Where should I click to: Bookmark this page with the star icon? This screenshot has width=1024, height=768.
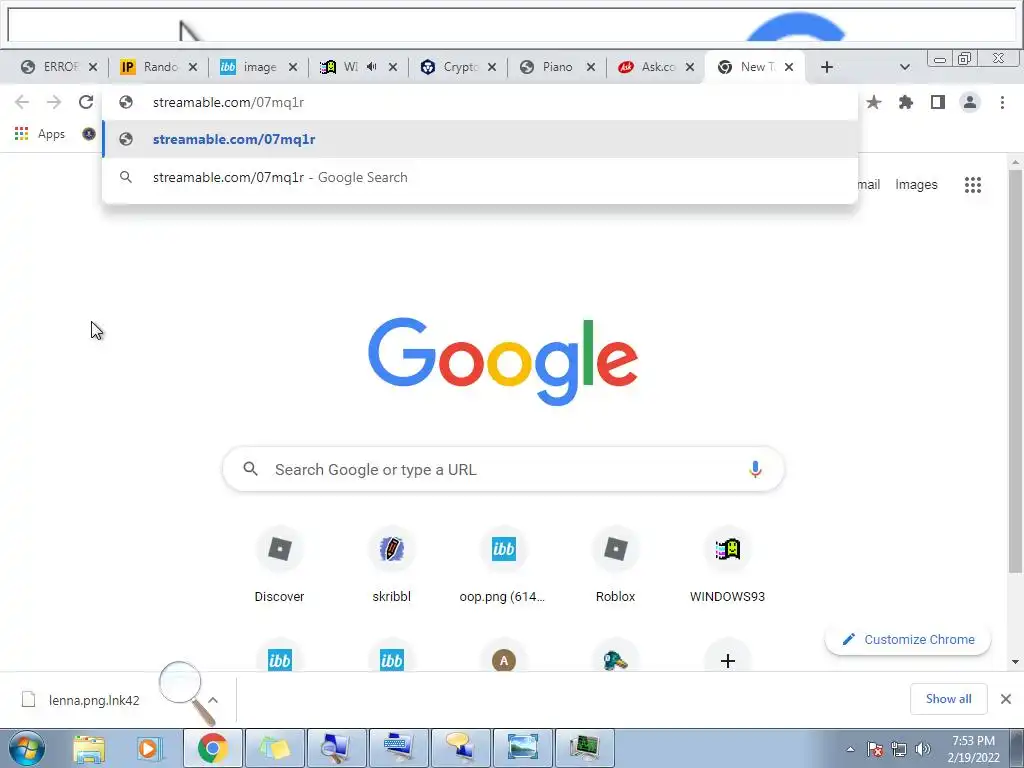[x=873, y=102]
